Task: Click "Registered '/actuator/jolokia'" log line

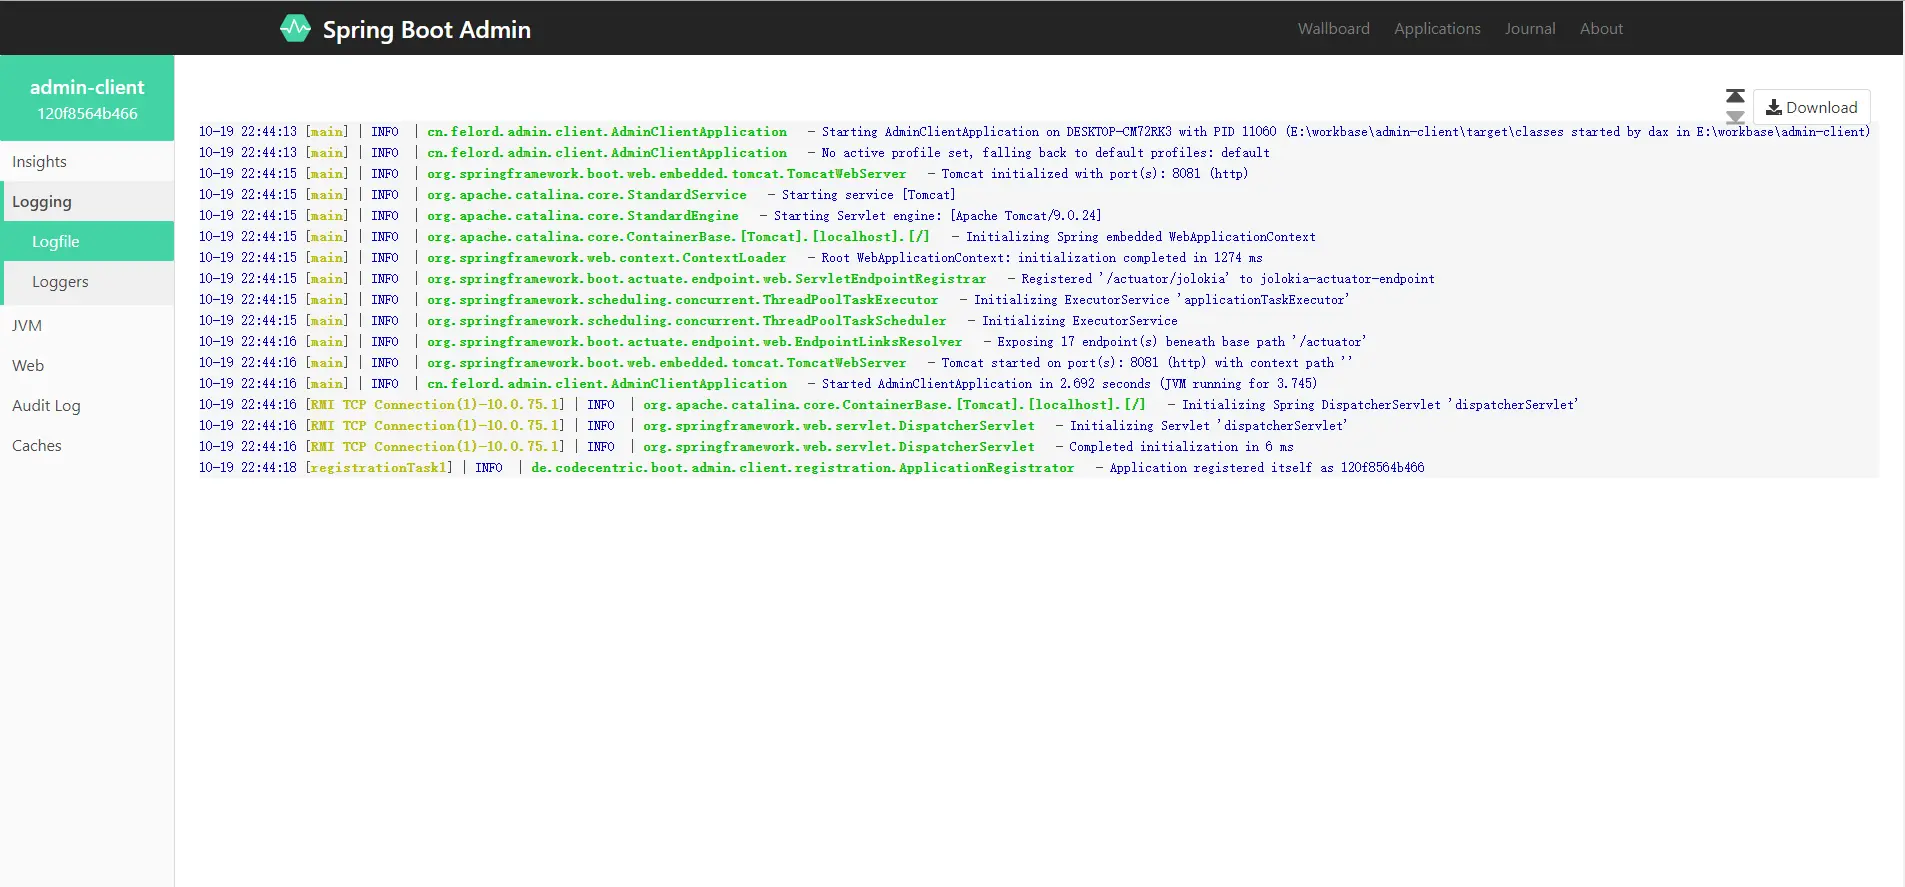Action: (816, 278)
